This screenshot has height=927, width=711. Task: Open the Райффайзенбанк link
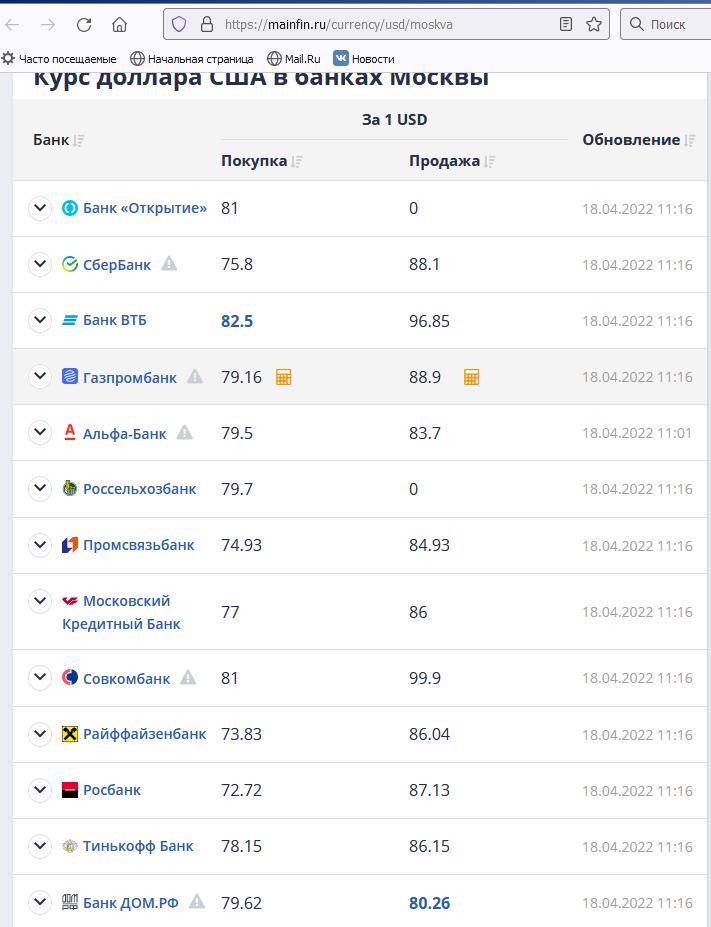pos(145,734)
